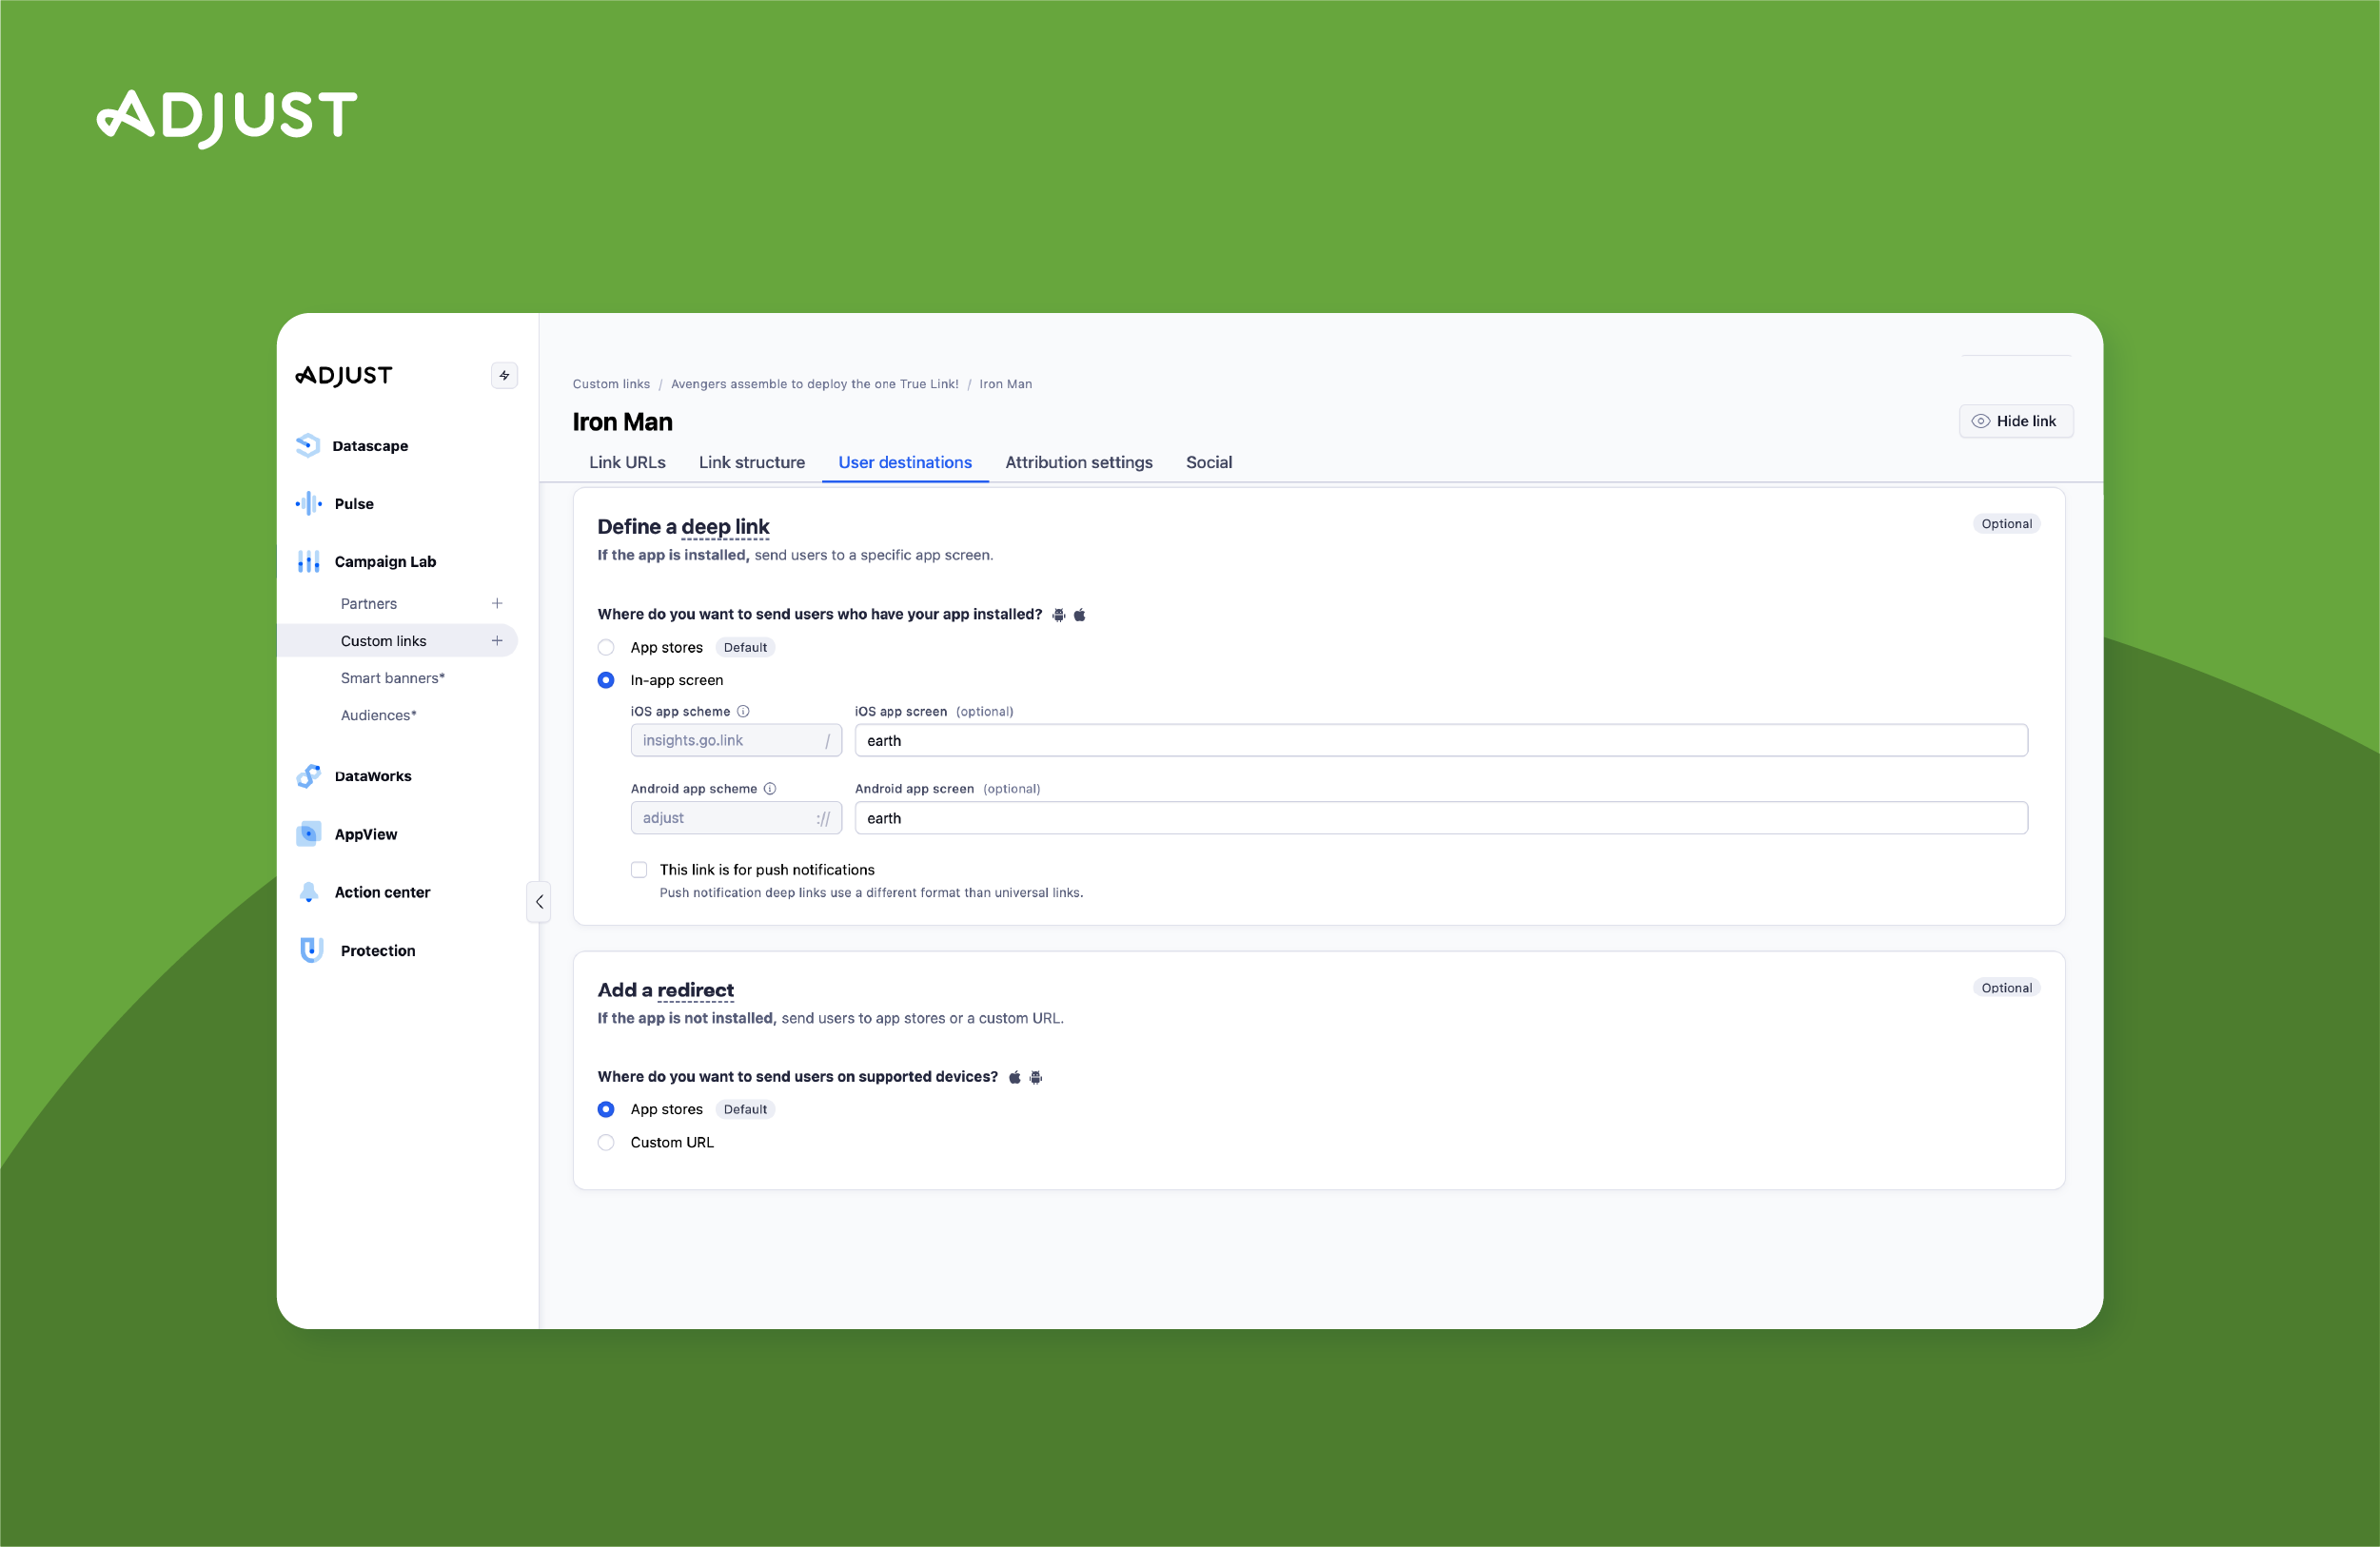Click the Protection shield icon

pos(311,950)
